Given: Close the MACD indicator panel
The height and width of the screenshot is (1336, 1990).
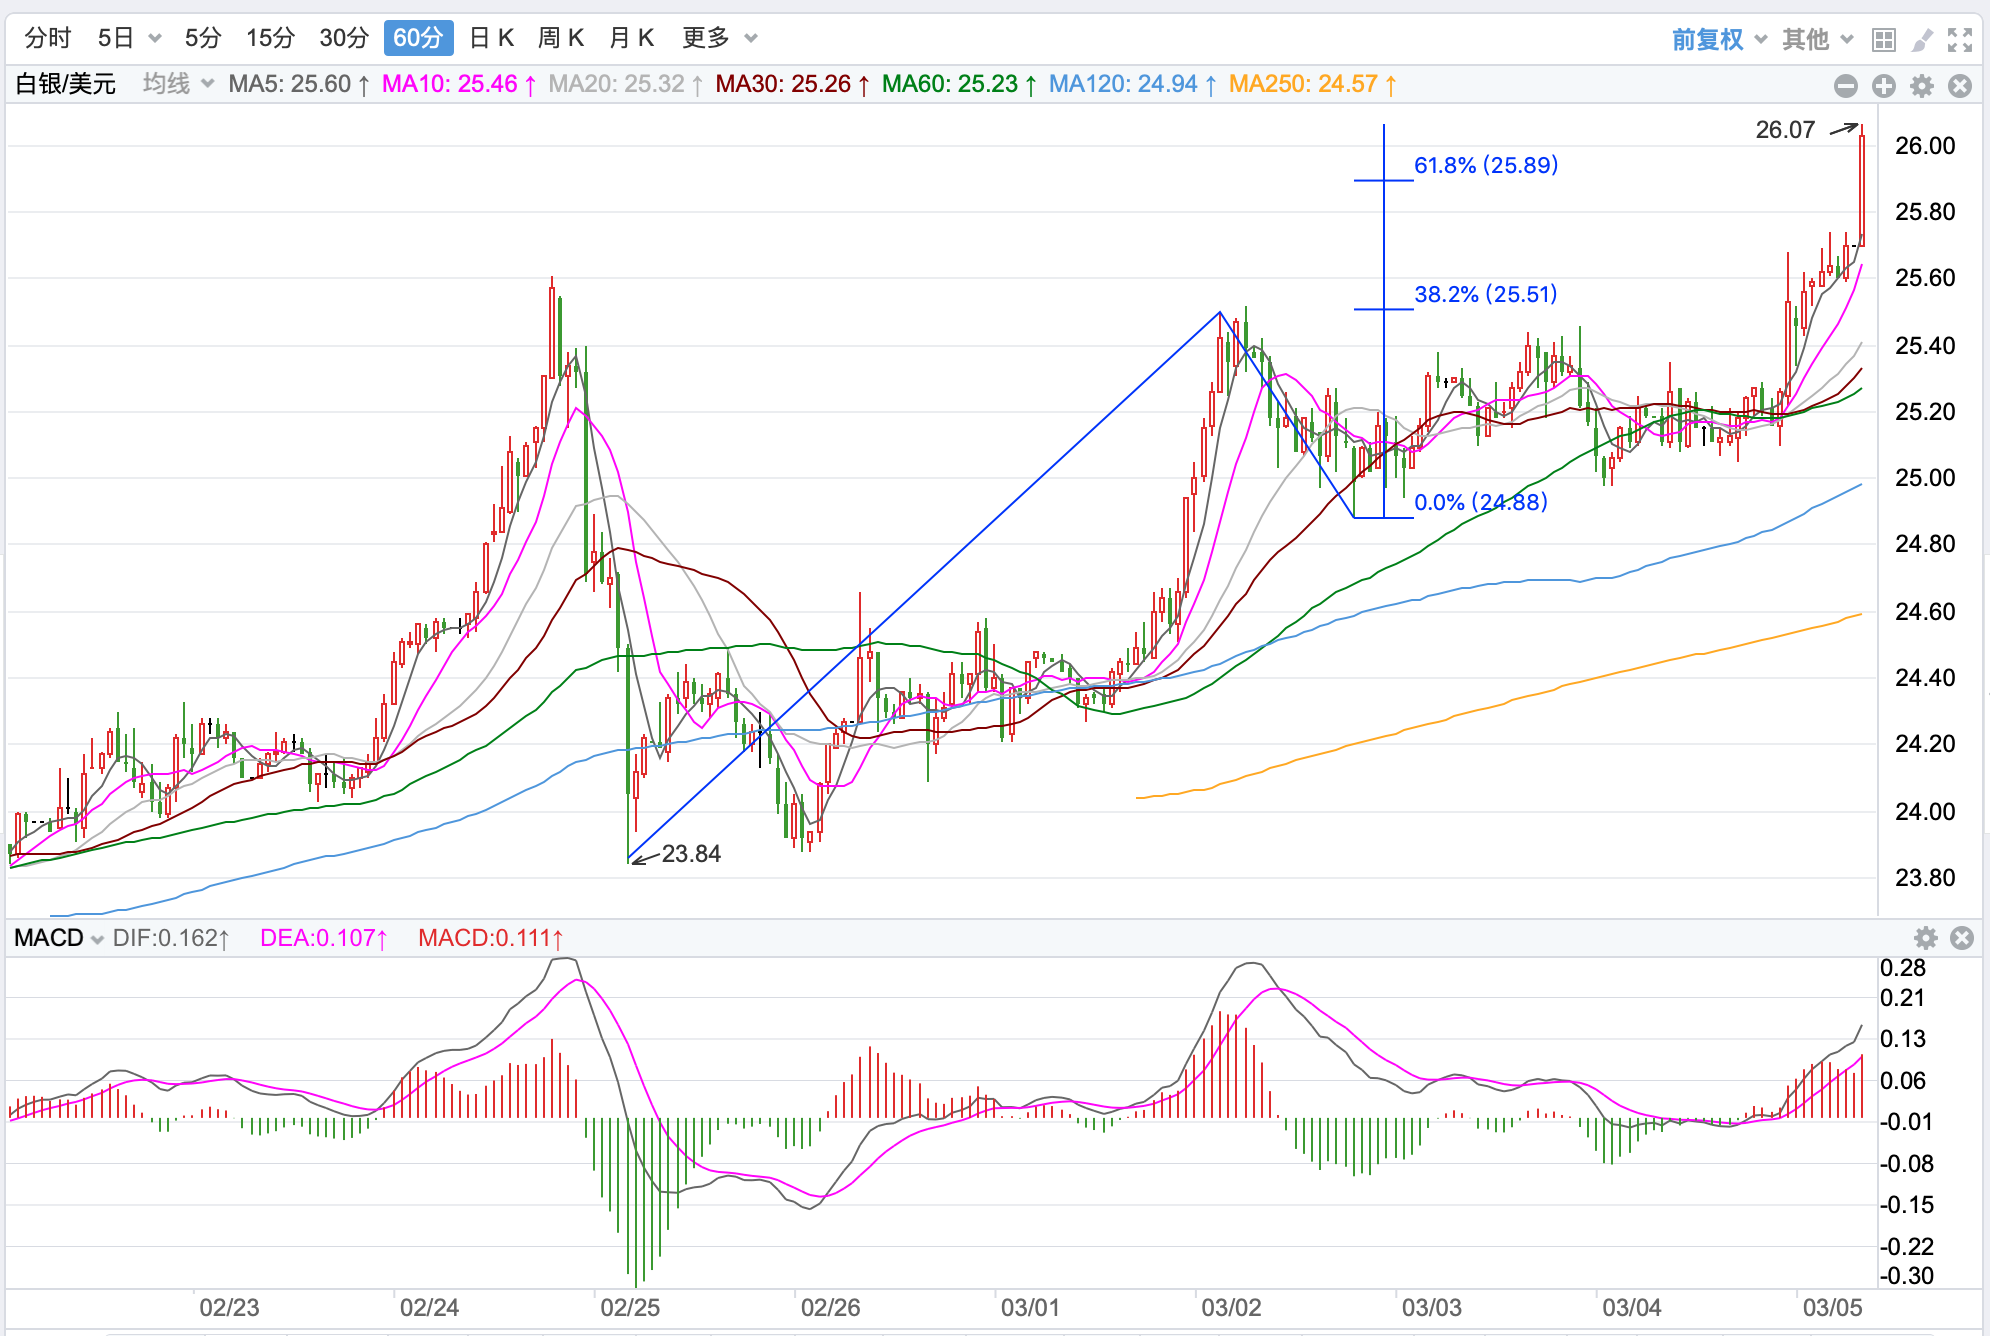Looking at the screenshot, I should pos(1962,938).
